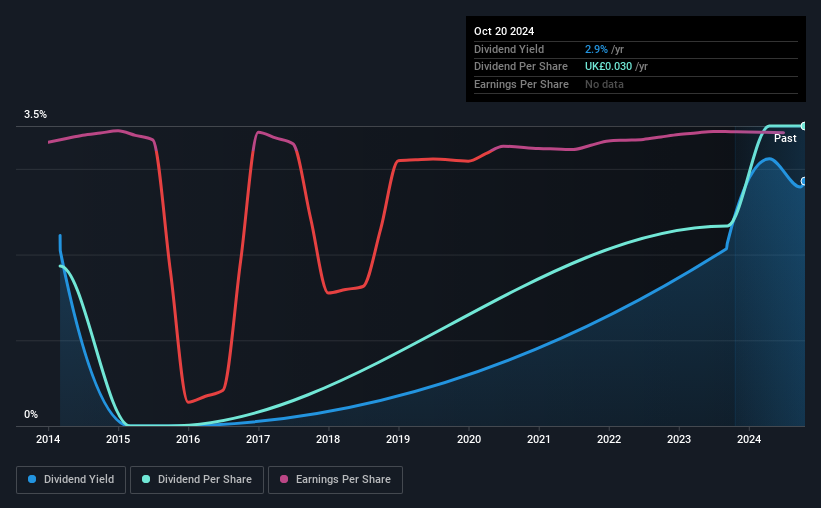Viewport: 821px width, 508px height.
Task: Click the teal Dividend Per Share legend dot
Action: click(x=146, y=479)
